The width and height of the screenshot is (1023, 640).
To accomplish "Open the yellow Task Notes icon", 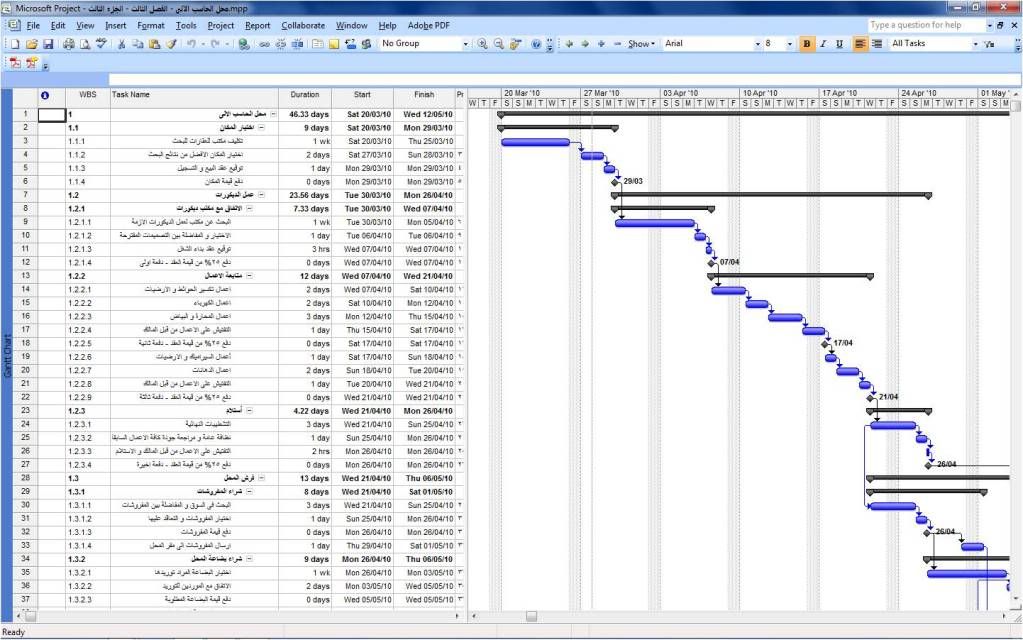I will [334, 44].
